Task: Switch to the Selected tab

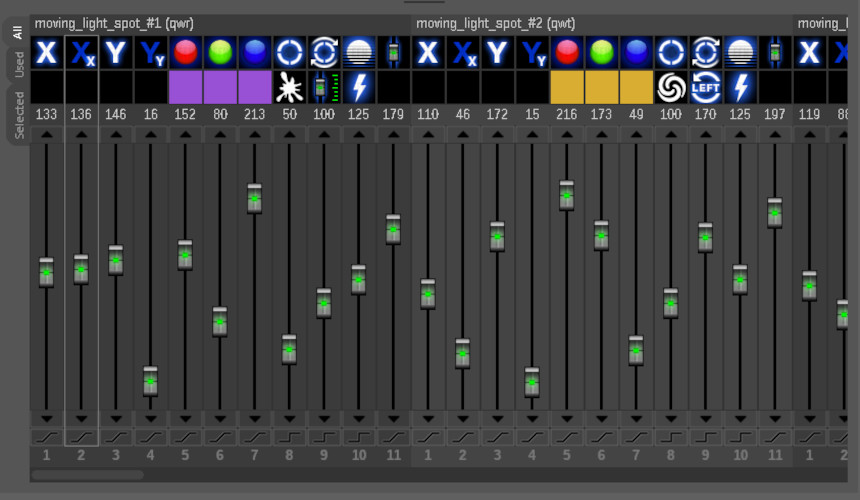Action: 18,114
